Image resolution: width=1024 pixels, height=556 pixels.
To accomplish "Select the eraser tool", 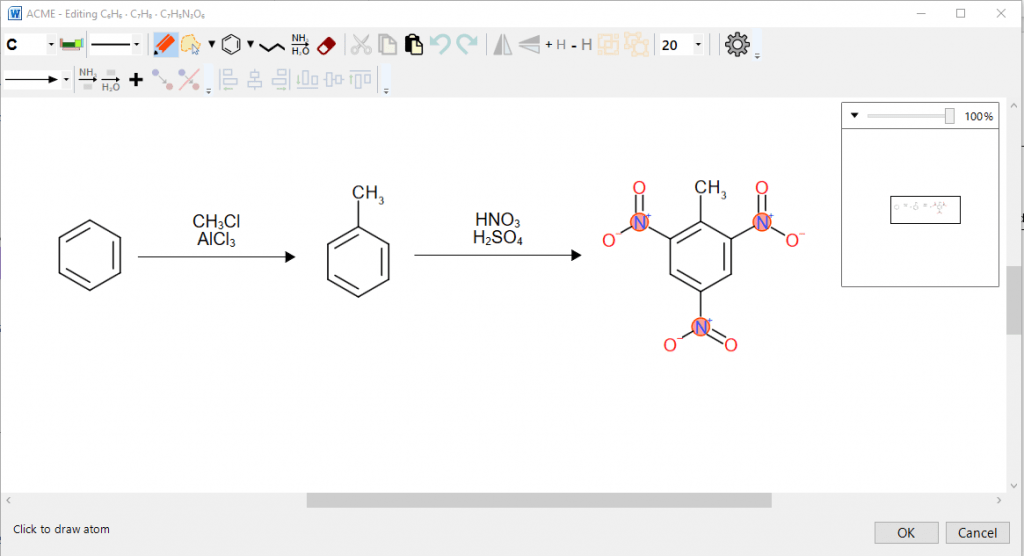I will [x=327, y=45].
